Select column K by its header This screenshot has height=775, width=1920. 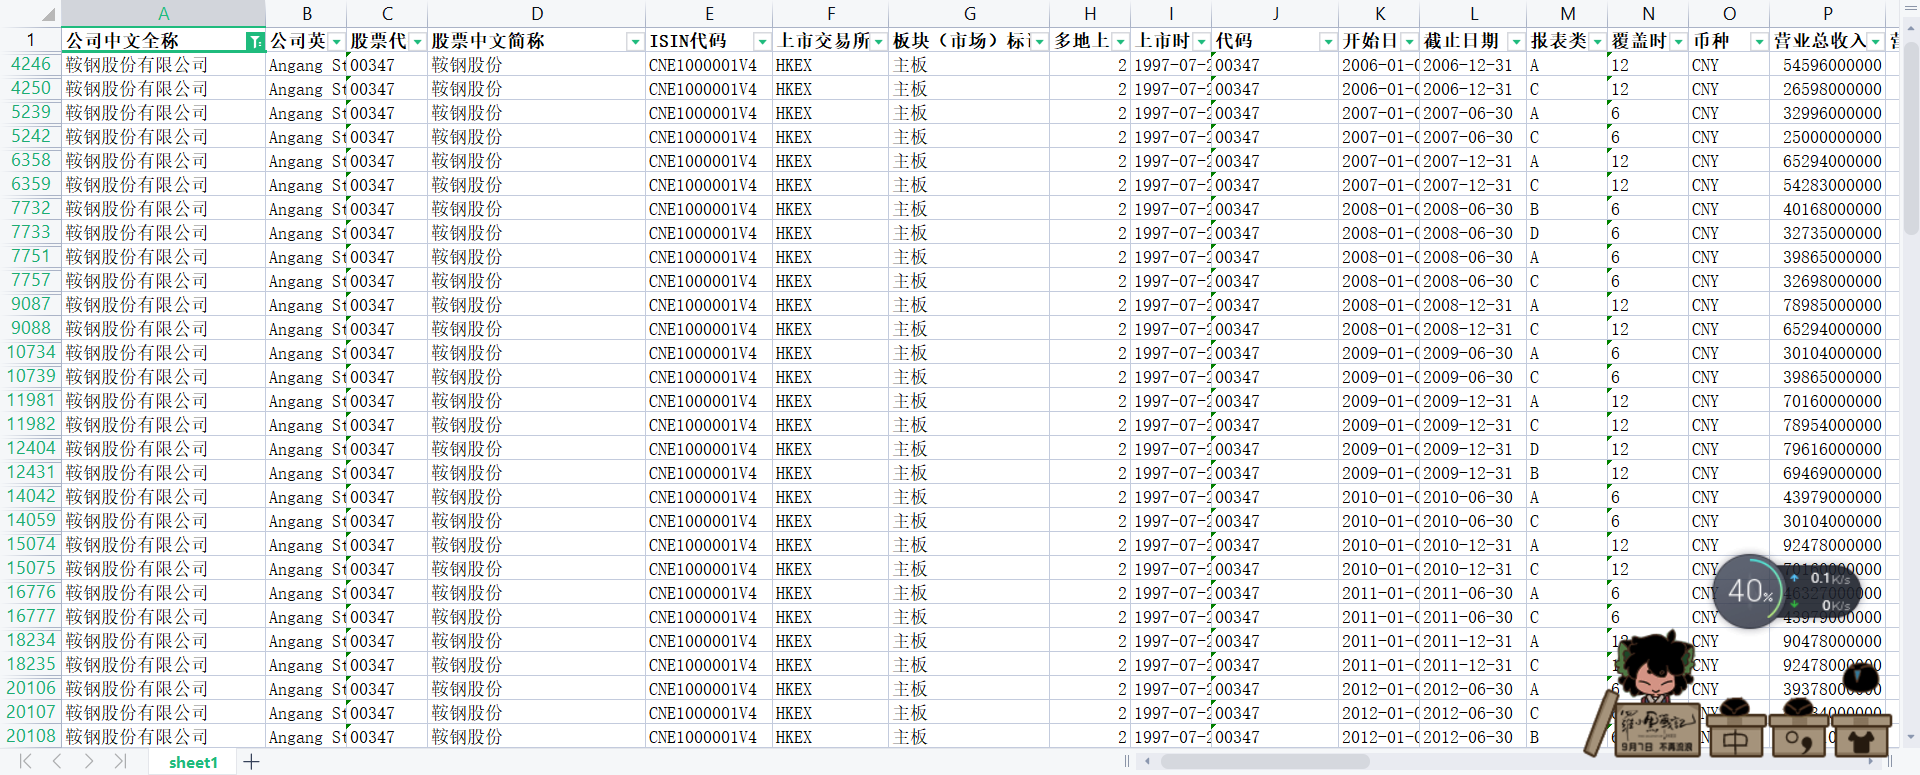tap(1380, 14)
